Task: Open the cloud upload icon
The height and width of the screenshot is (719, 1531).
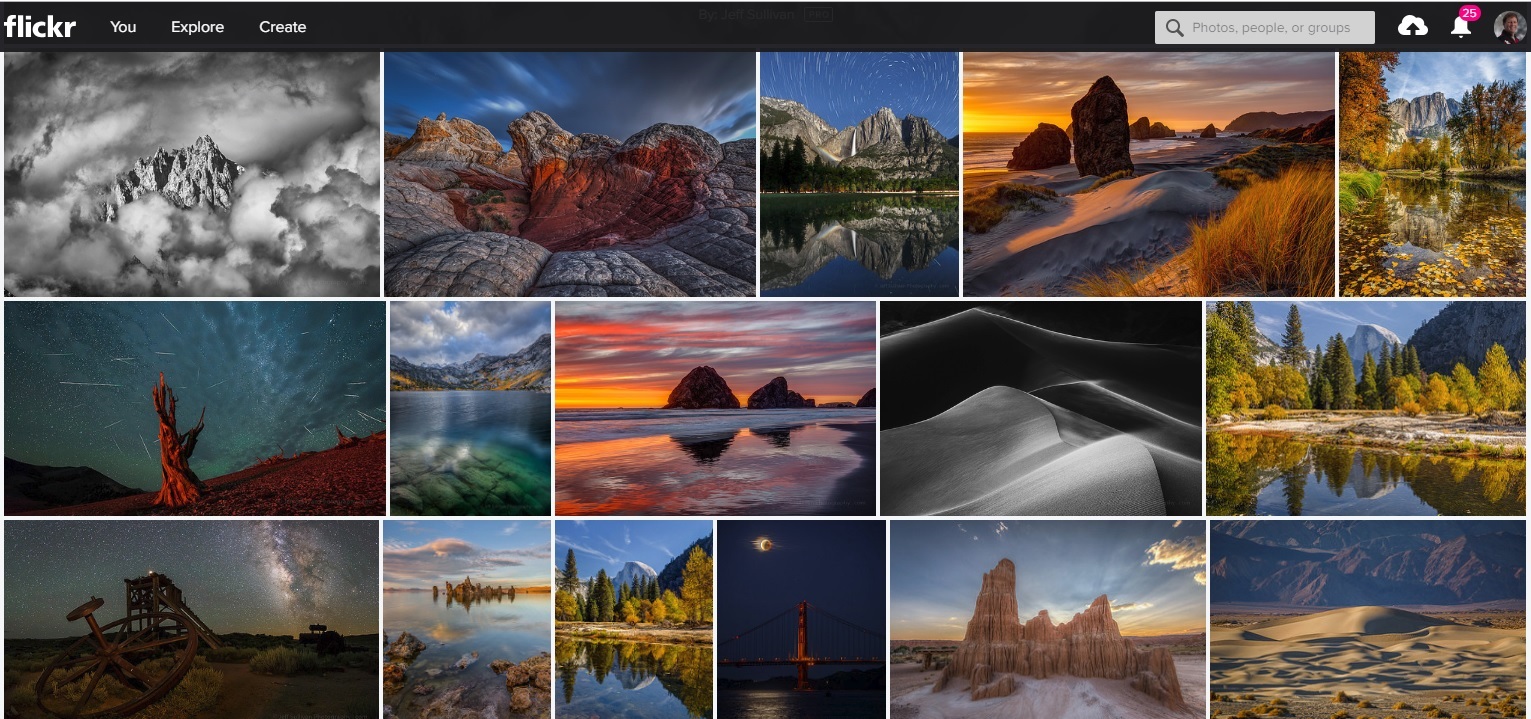Action: (x=1412, y=25)
